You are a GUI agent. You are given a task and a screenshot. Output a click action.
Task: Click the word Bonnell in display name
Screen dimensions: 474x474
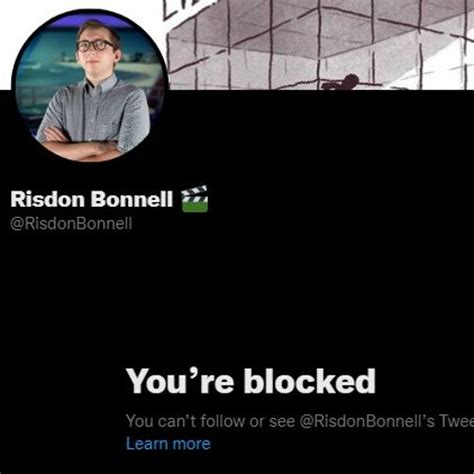pyautogui.click(x=132, y=199)
